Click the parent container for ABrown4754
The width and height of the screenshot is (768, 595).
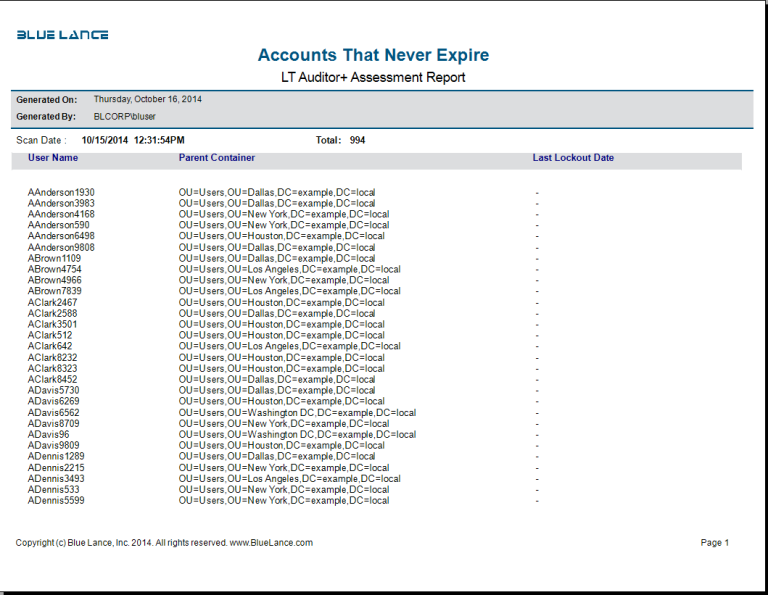289,269
